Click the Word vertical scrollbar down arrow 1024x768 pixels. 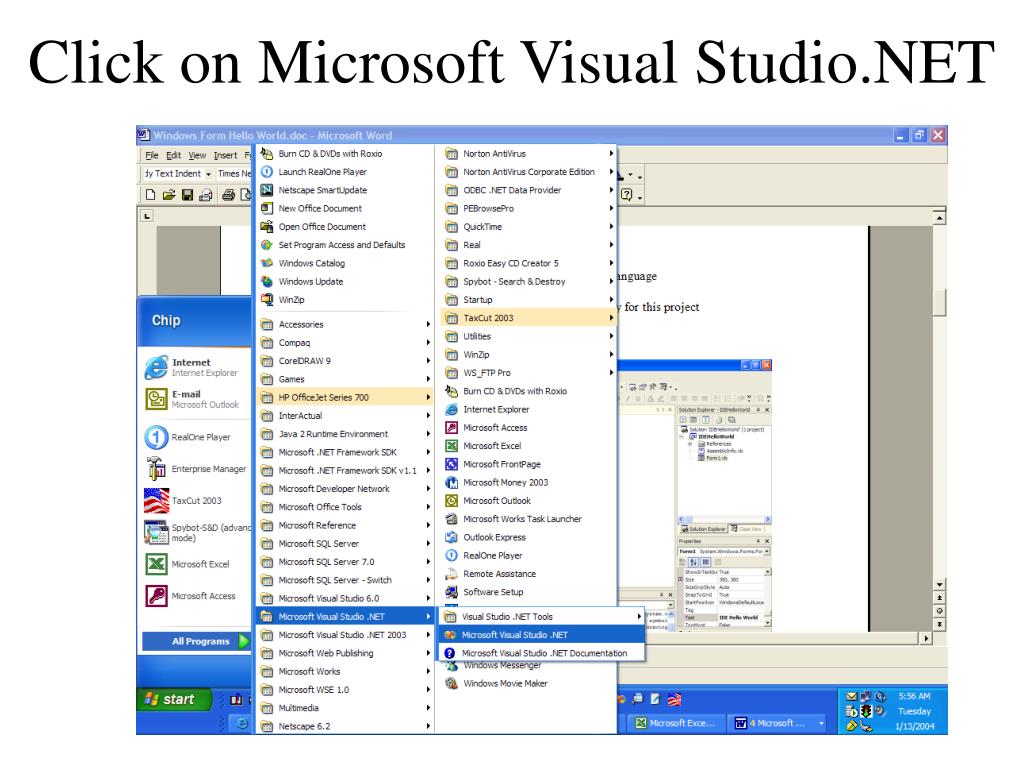tap(939, 584)
